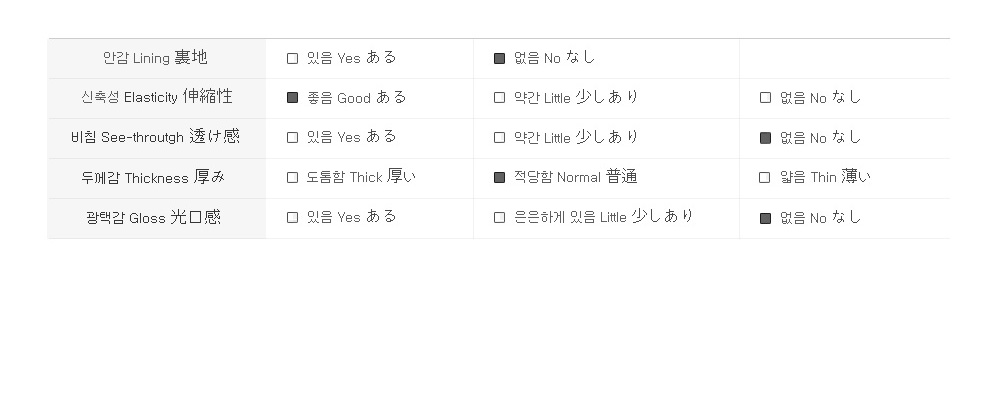
Task: Select the See-through row header cell
Action: click(x=156, y=138)
